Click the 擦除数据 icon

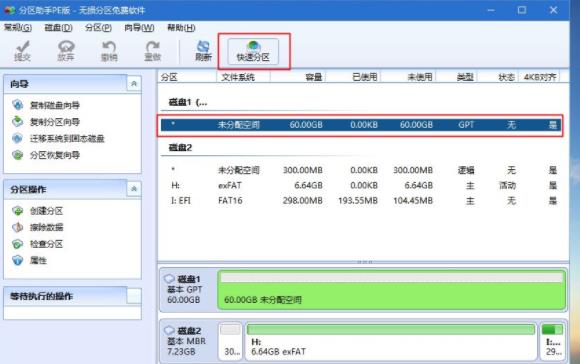(17, 227)
